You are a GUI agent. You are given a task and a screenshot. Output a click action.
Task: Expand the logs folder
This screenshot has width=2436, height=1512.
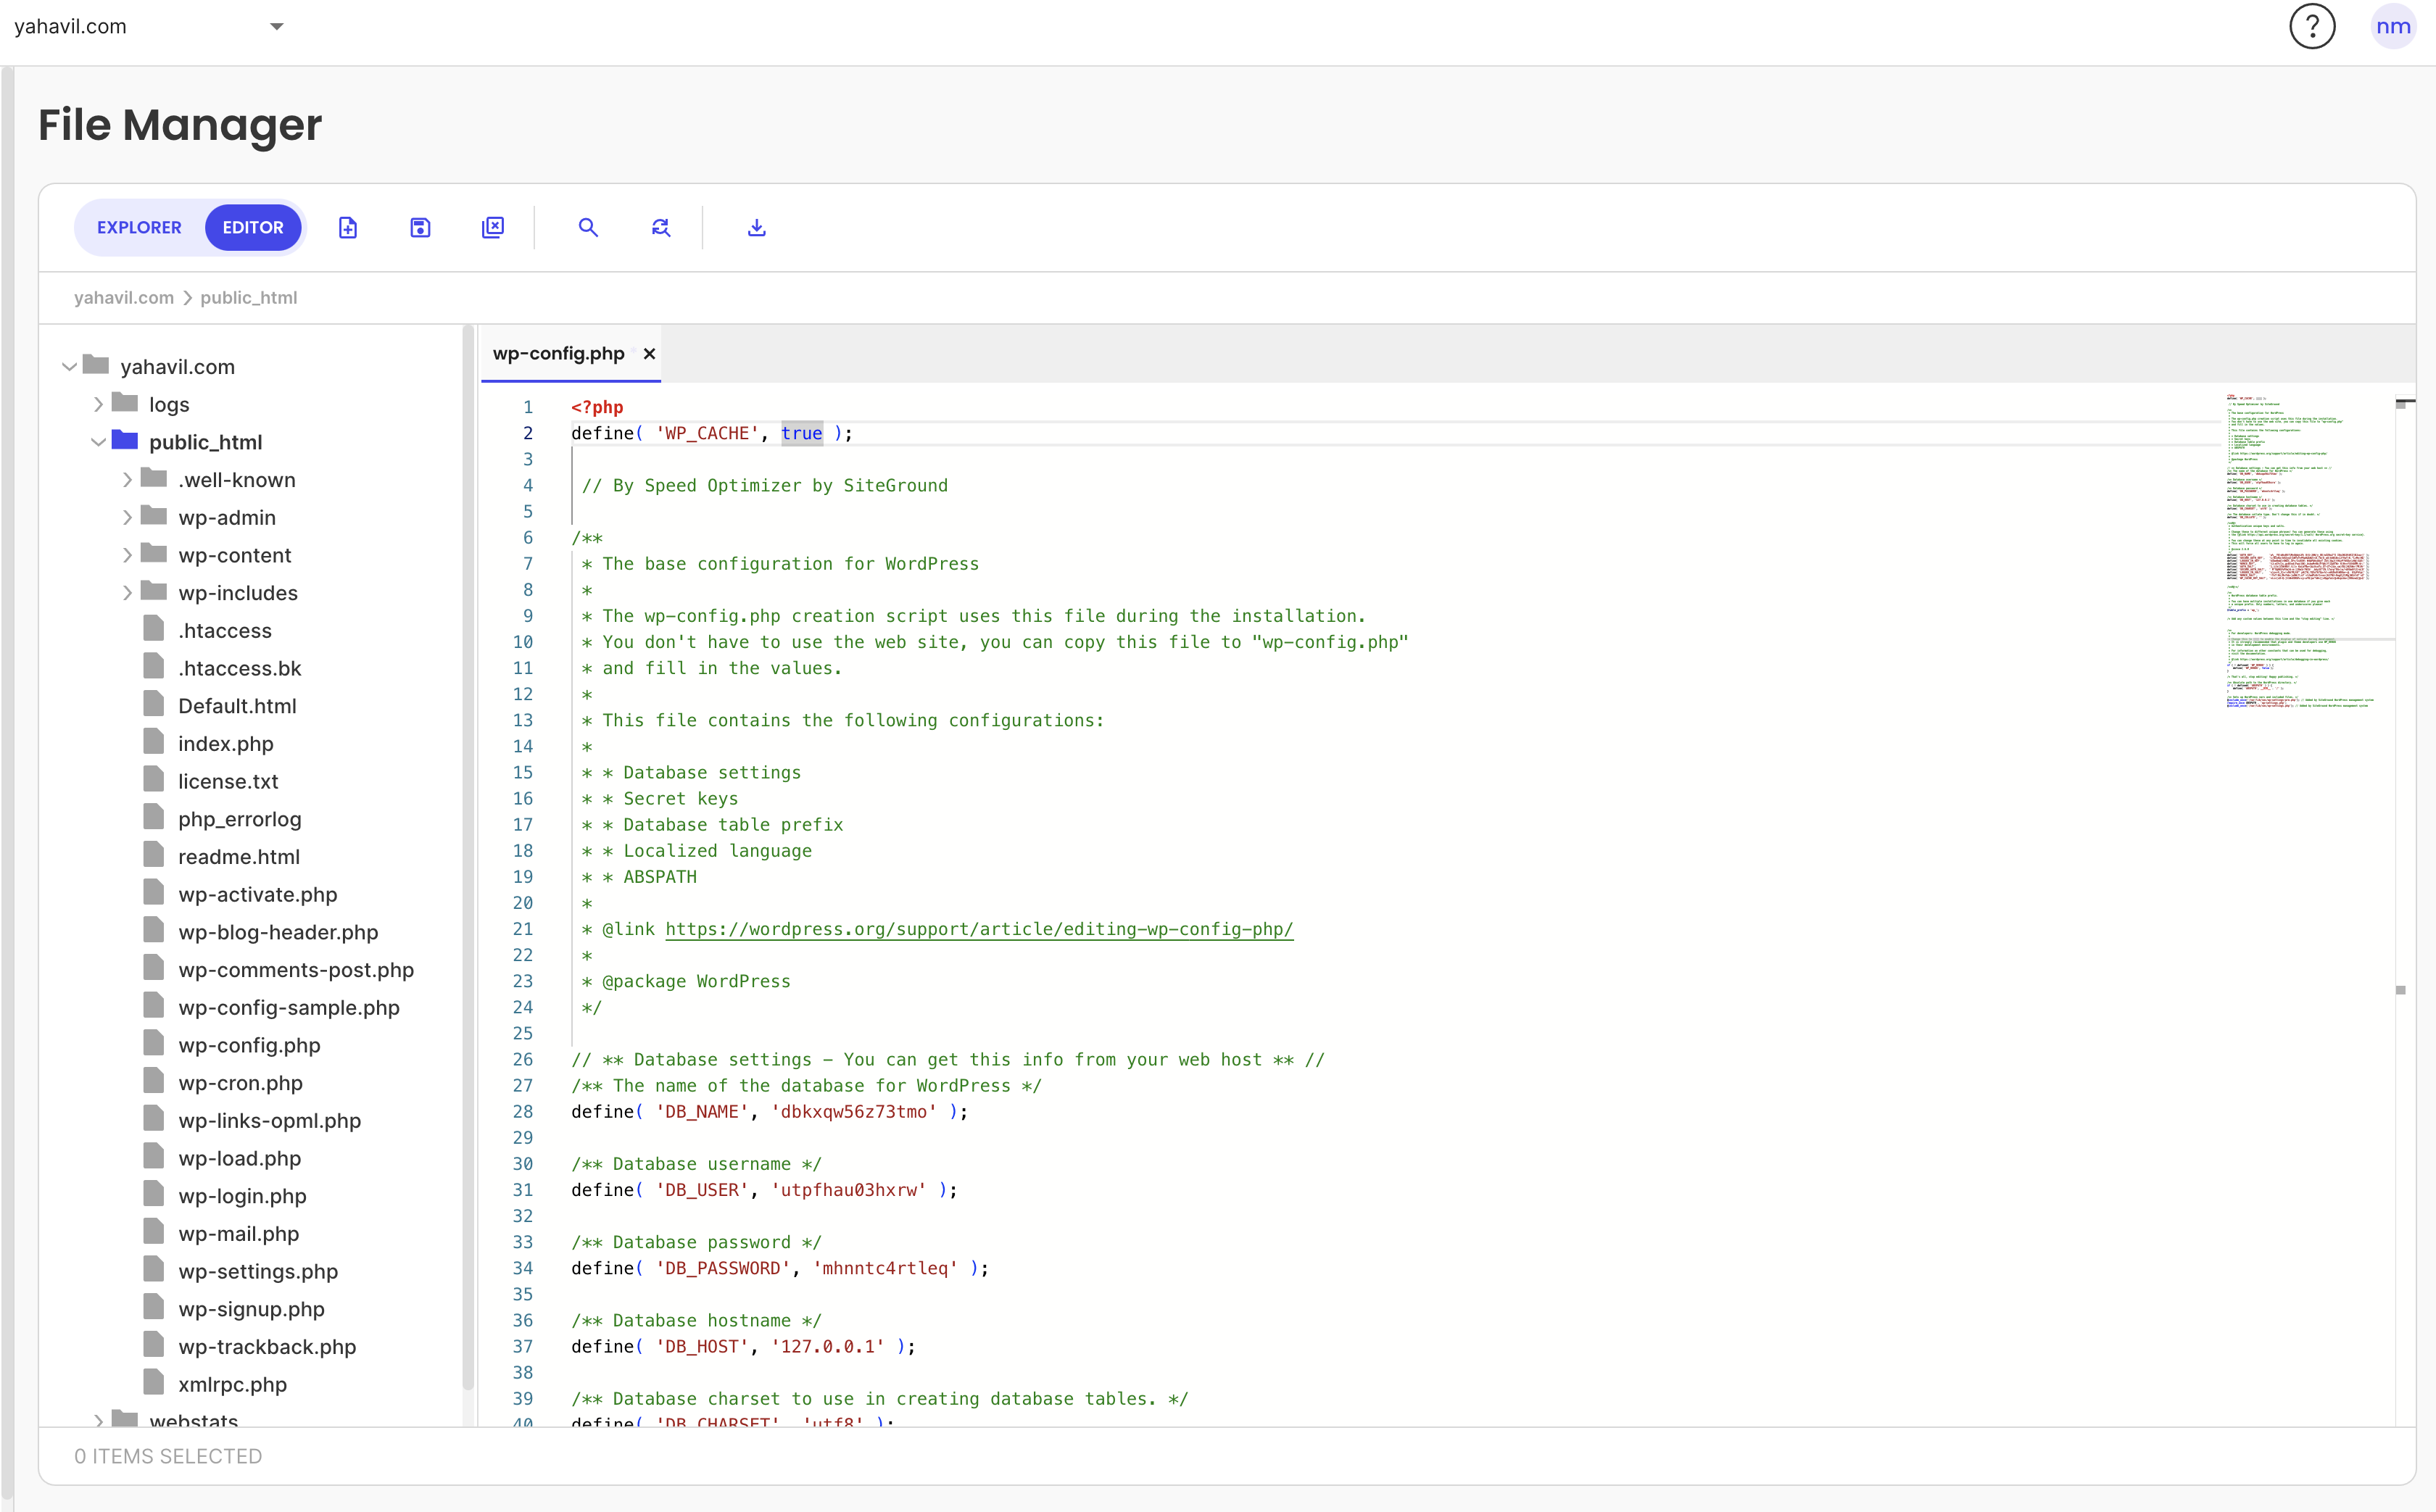pyautogui.click(x=98, y=405)
